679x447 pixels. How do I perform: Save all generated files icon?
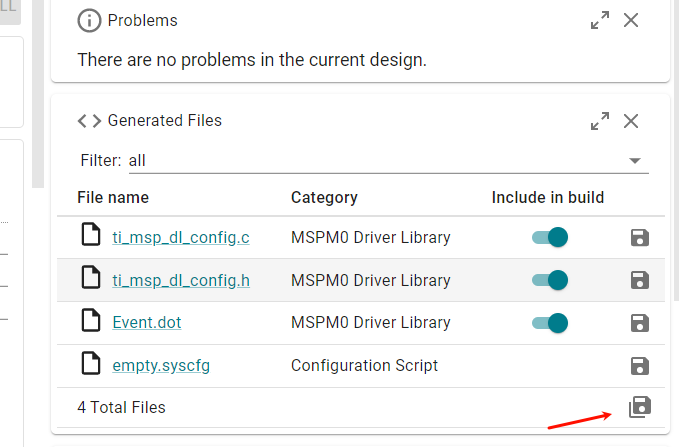click(x=640, y=407)
